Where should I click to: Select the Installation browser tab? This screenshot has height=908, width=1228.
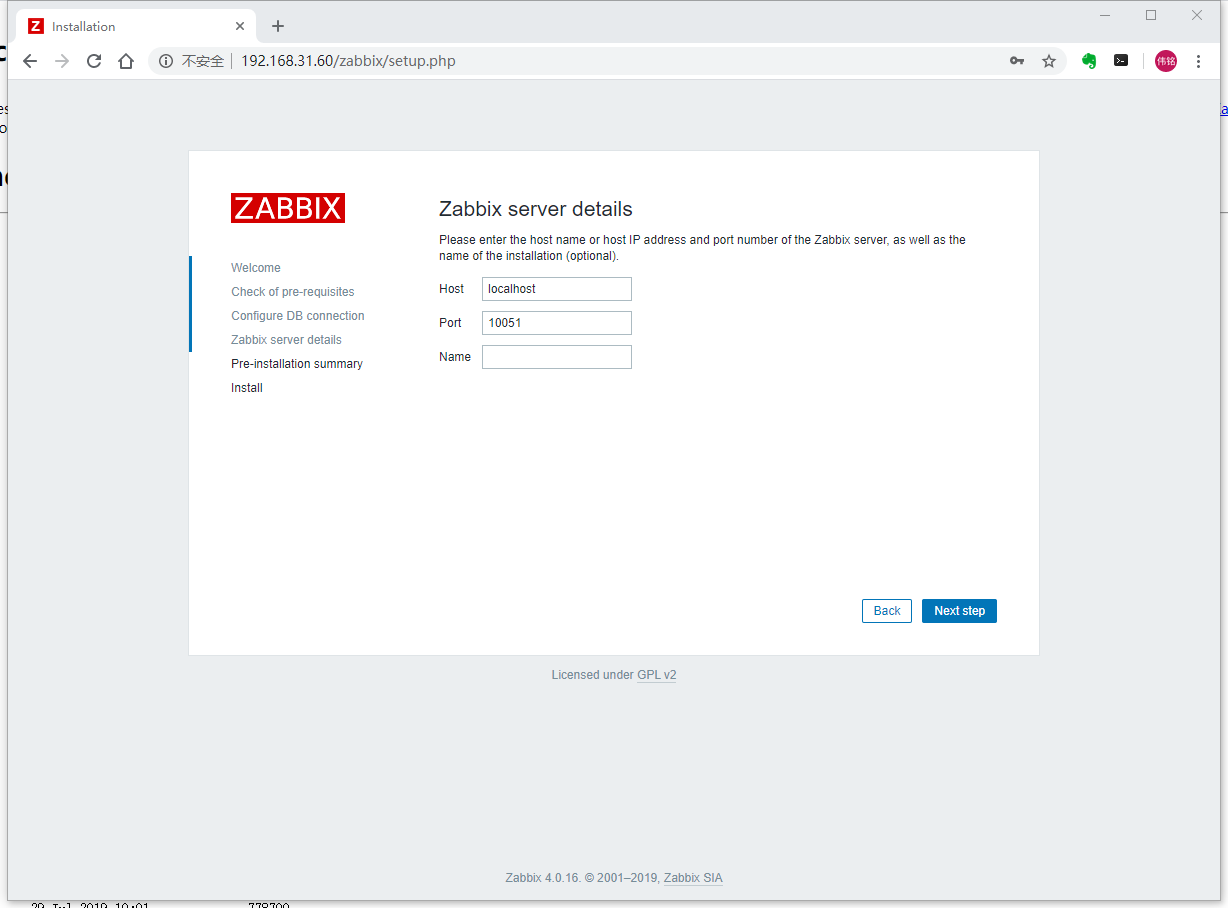(136, 26)
